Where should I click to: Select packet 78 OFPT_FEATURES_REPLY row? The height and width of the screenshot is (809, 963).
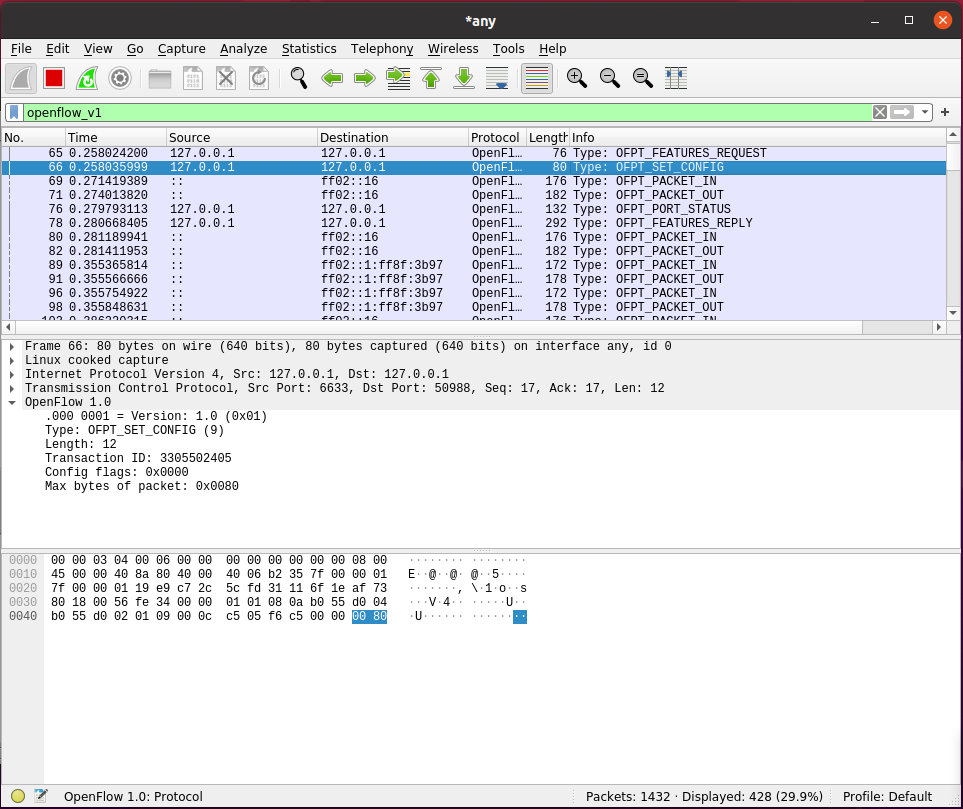[x=474, y=223]
